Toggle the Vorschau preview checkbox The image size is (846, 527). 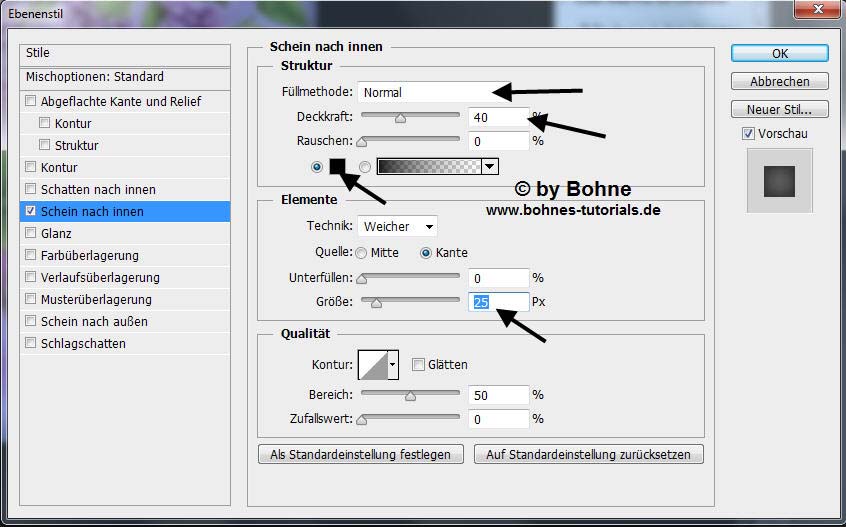click(x=748, y=134)
